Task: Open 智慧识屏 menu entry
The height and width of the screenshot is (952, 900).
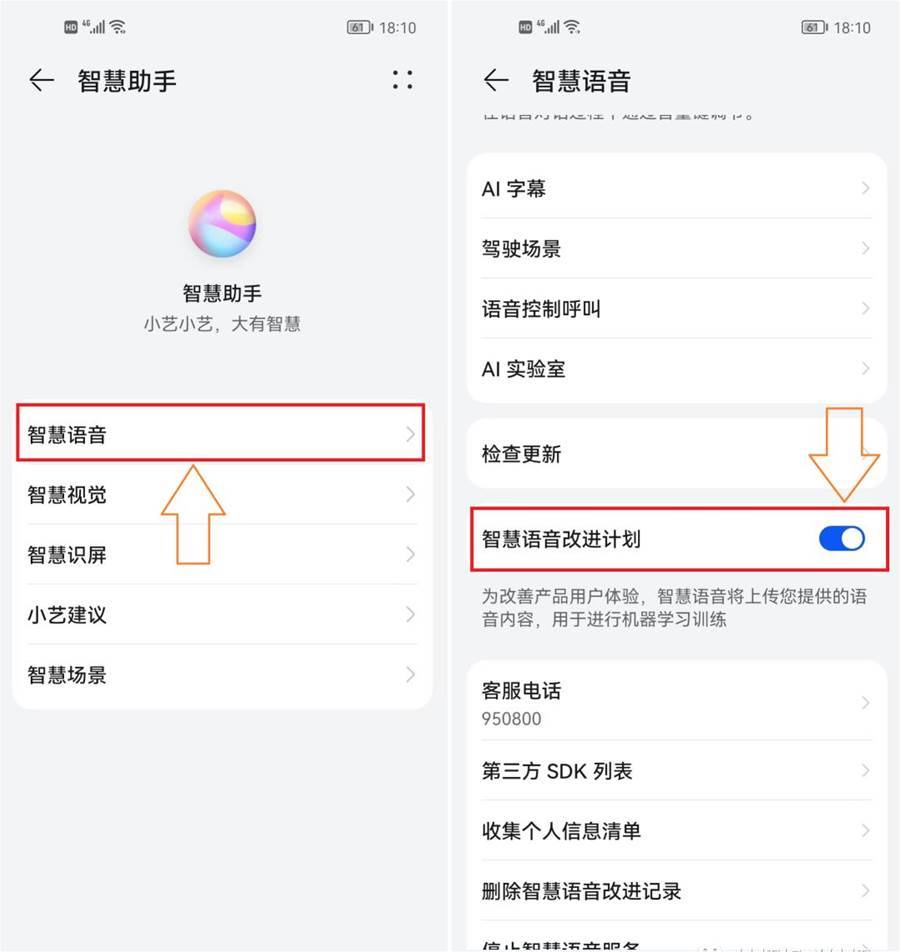Action: pos(222,554)
